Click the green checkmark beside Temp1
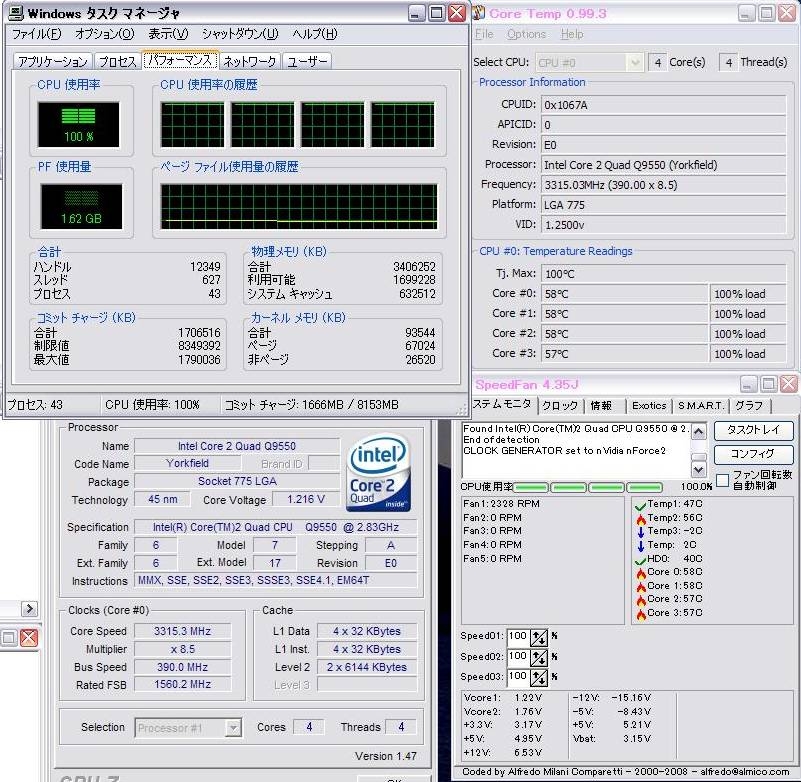This screenshot has height=782, width=801. (639, 504)
